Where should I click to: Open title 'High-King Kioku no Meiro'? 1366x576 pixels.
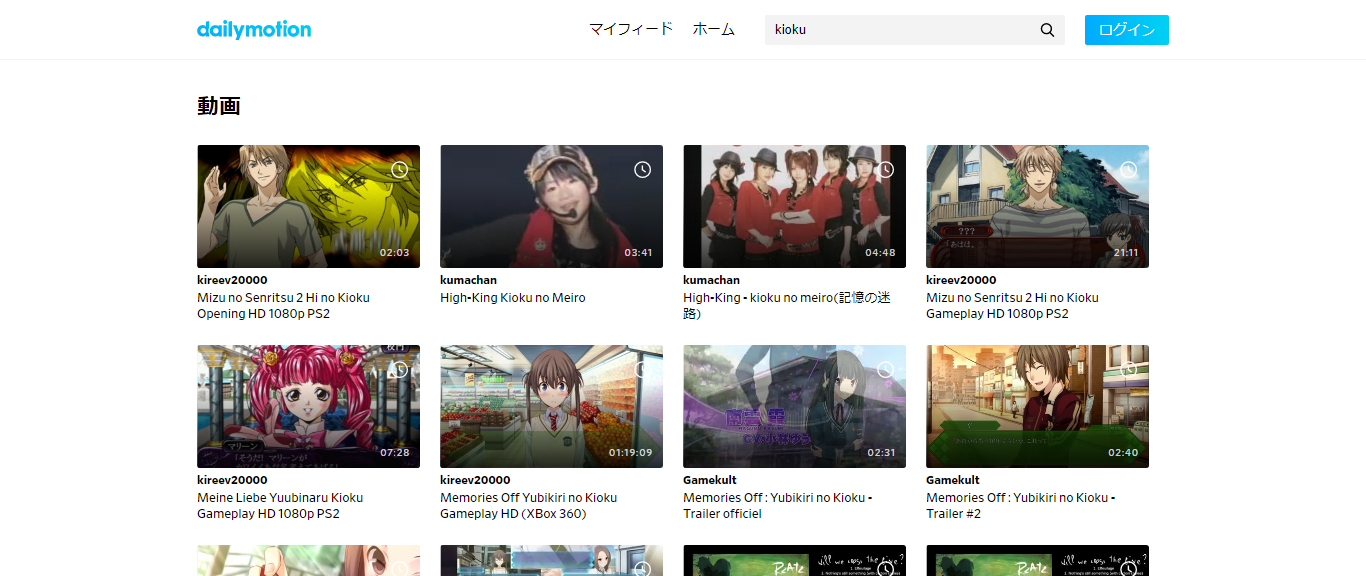(513, 298)
